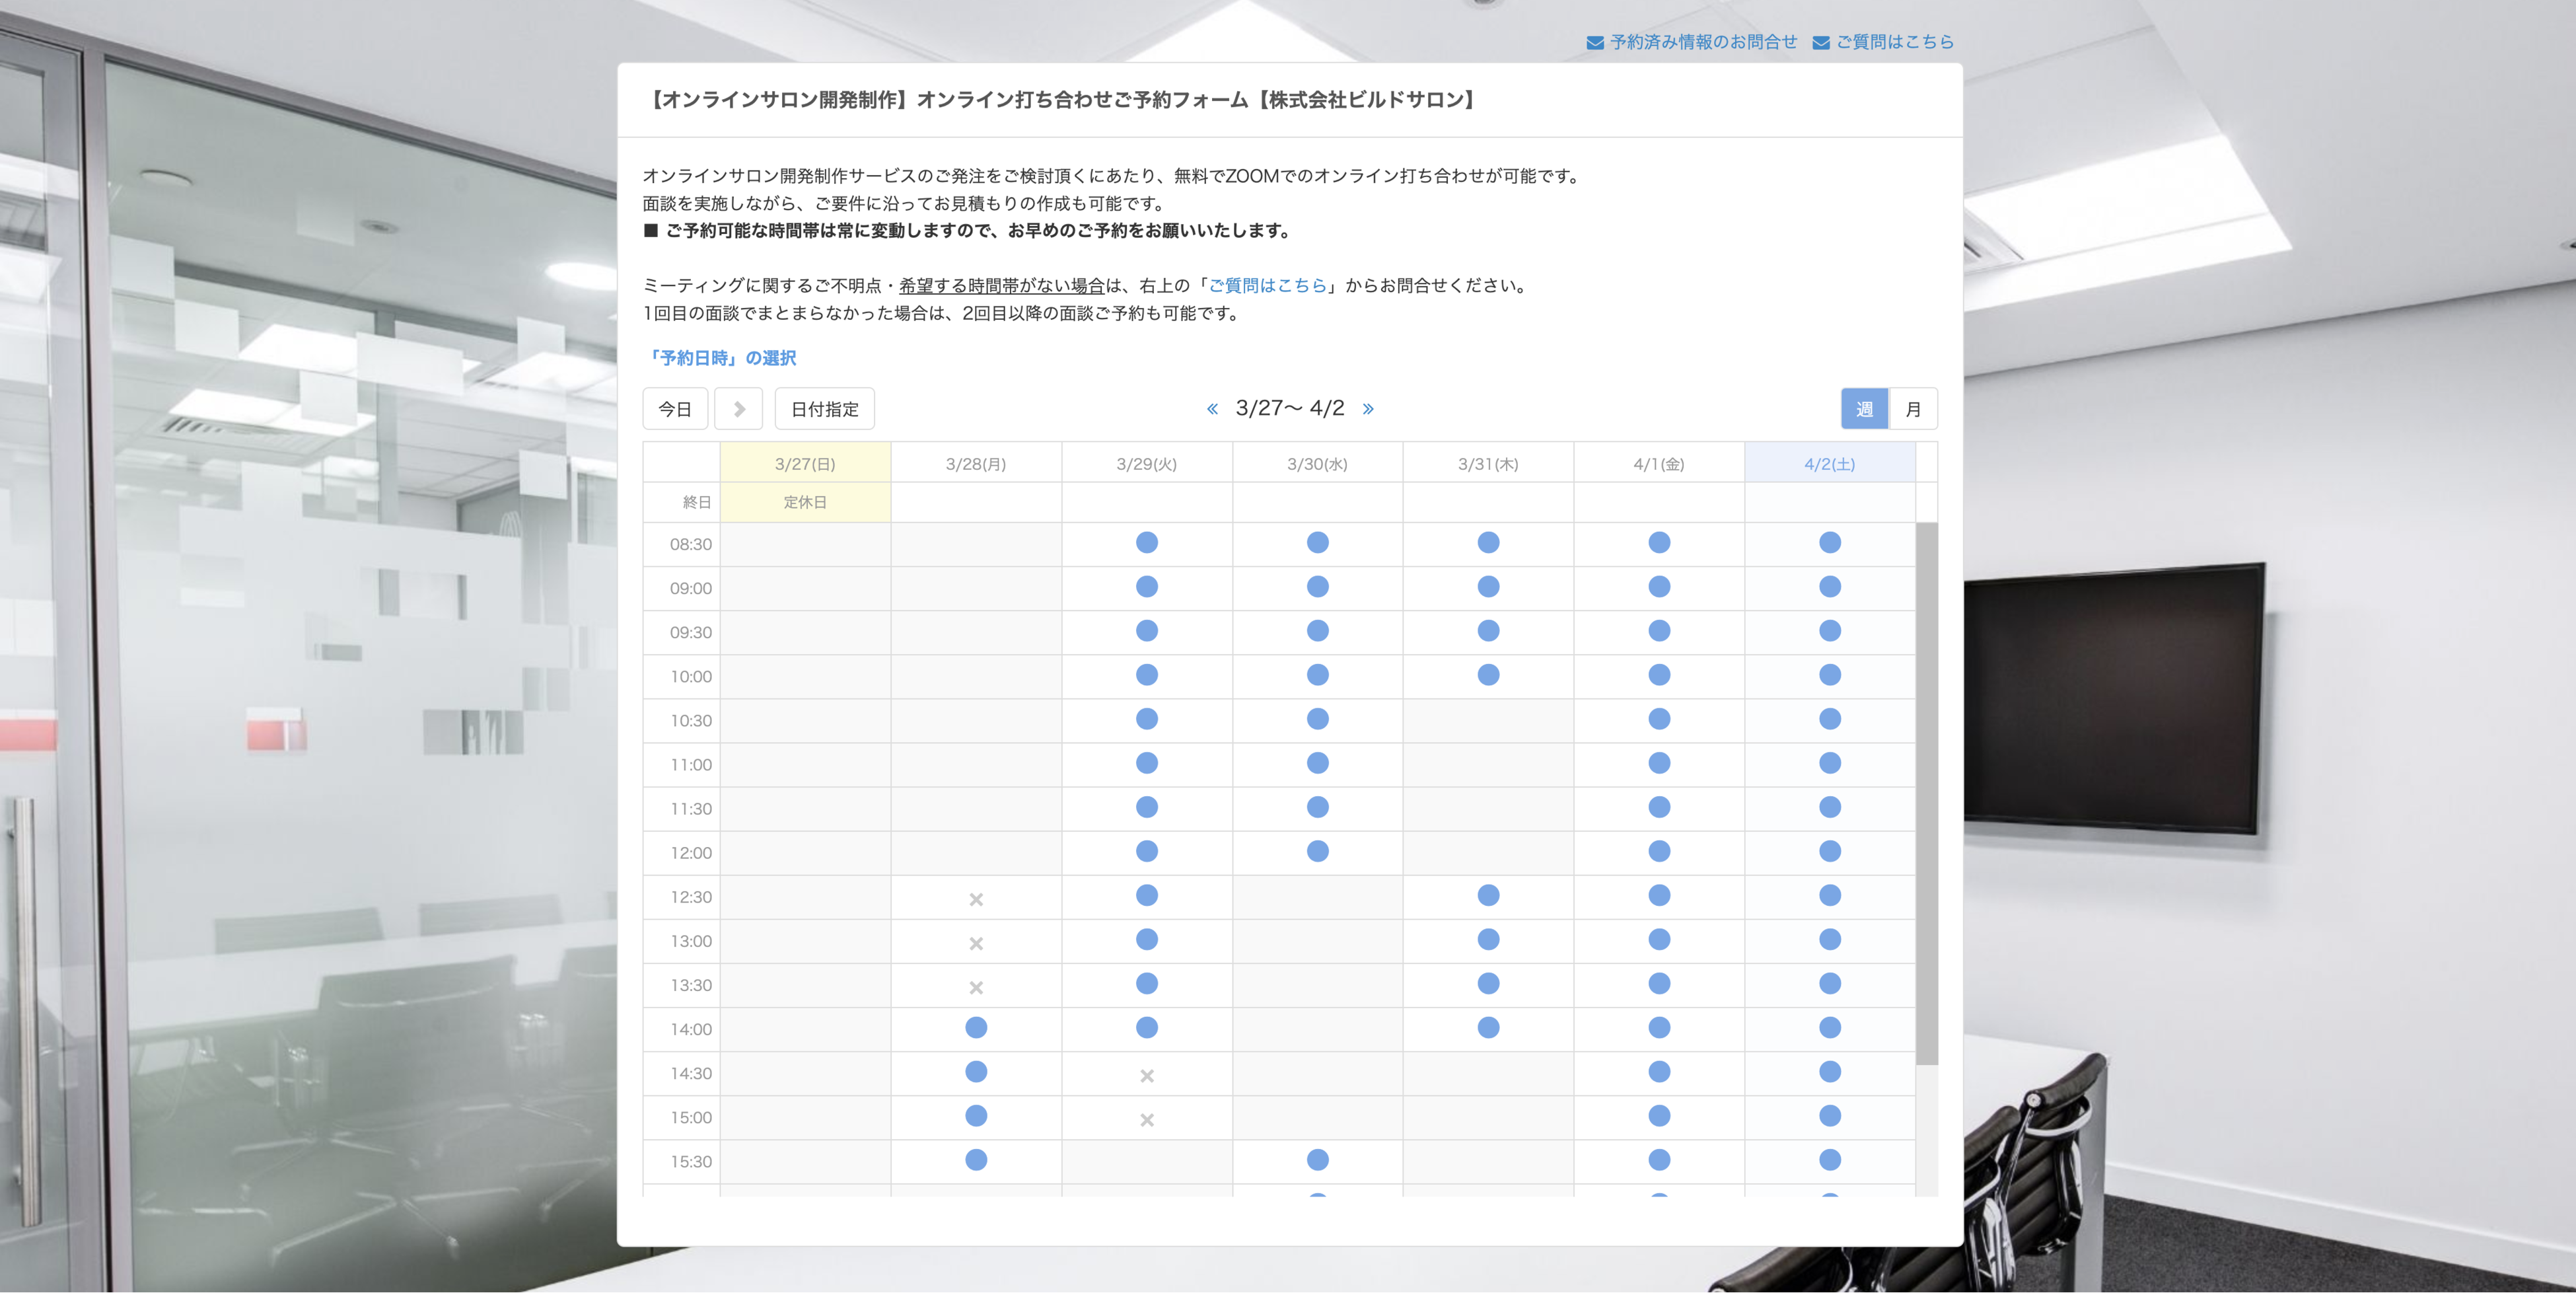Screen dimensions: 2576x1293
Task: Switch to 月 (month) view
Action: pyautogui.click(x=1913, y=408)
